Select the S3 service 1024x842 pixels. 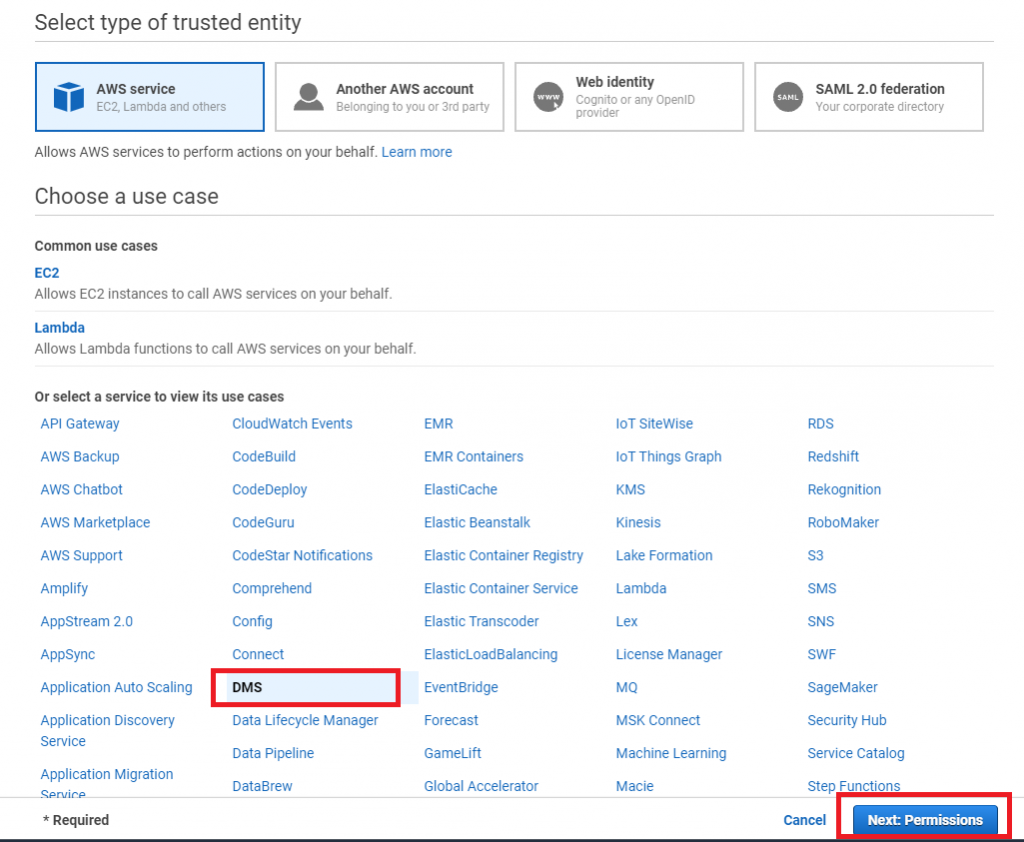pos(815,555)
